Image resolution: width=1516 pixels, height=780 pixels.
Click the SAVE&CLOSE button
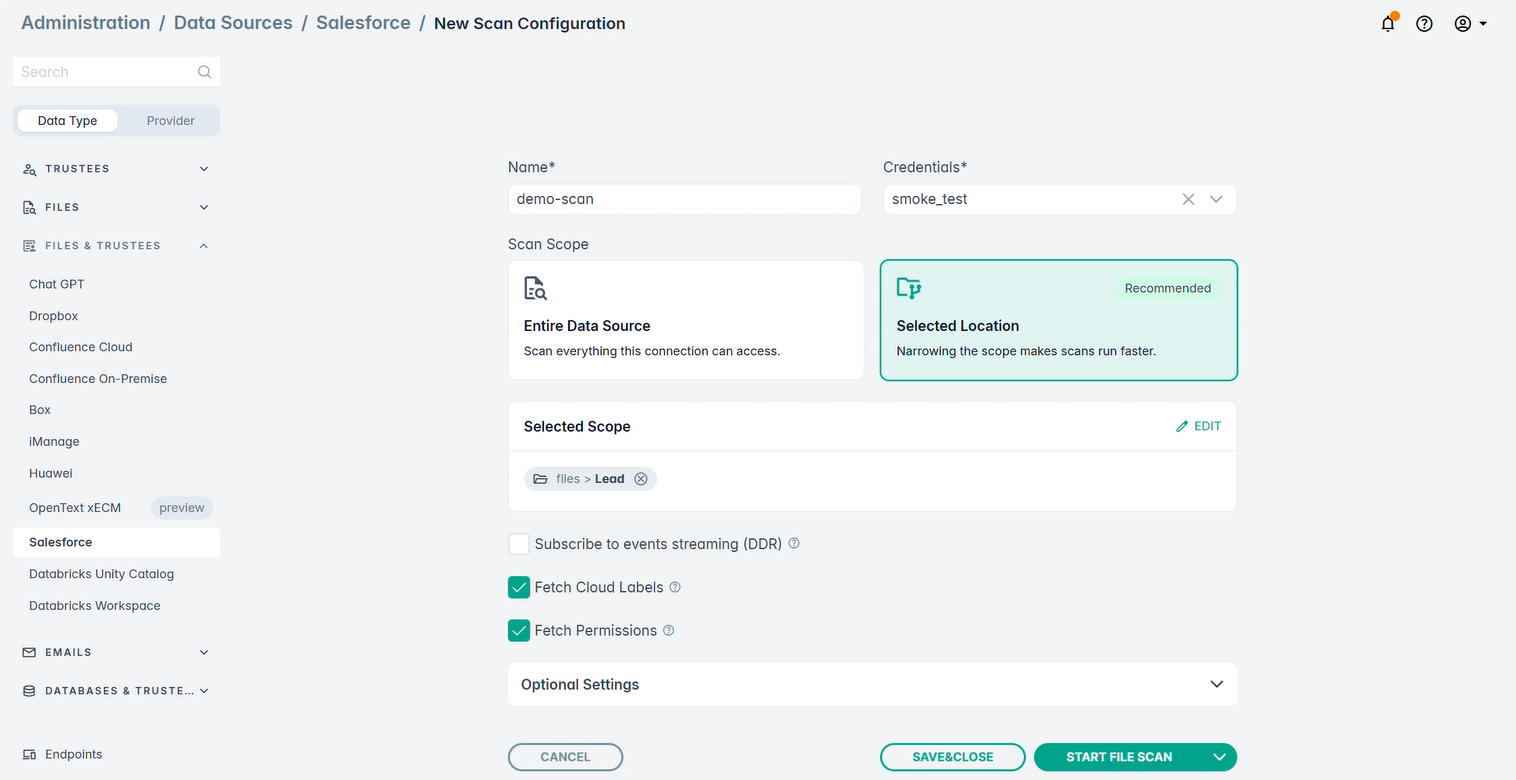953,757
